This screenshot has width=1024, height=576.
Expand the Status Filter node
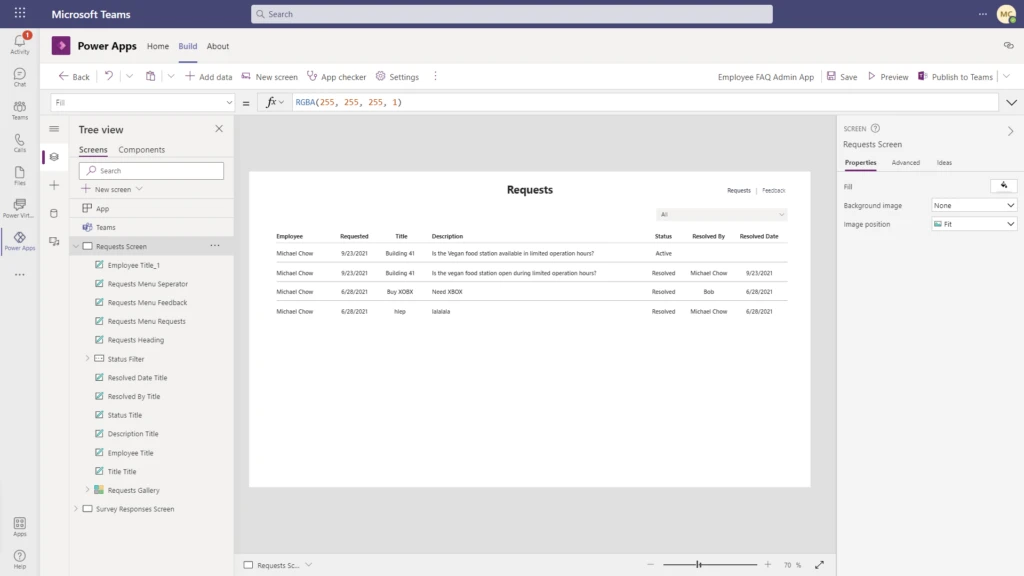(x=88, y=358)
